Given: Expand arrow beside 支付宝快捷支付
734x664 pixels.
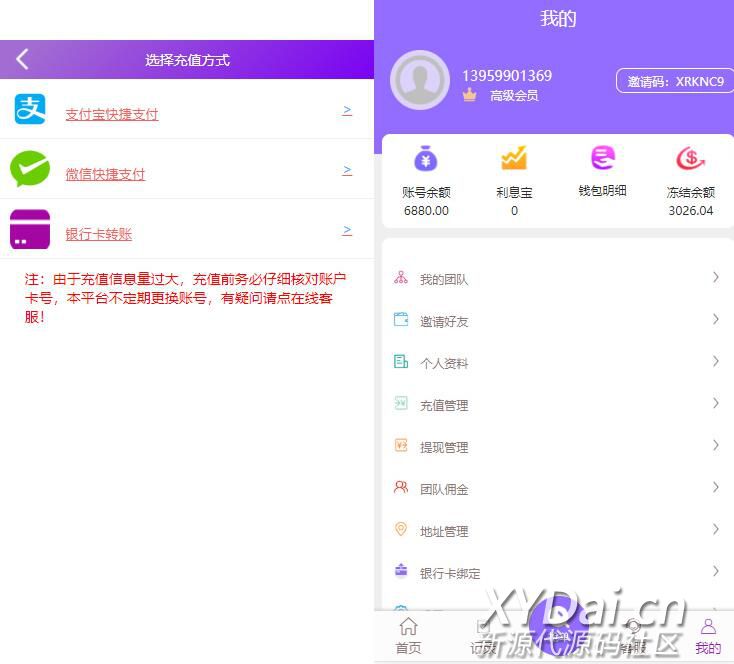Looking at the screenshot, I should point(347,111).
